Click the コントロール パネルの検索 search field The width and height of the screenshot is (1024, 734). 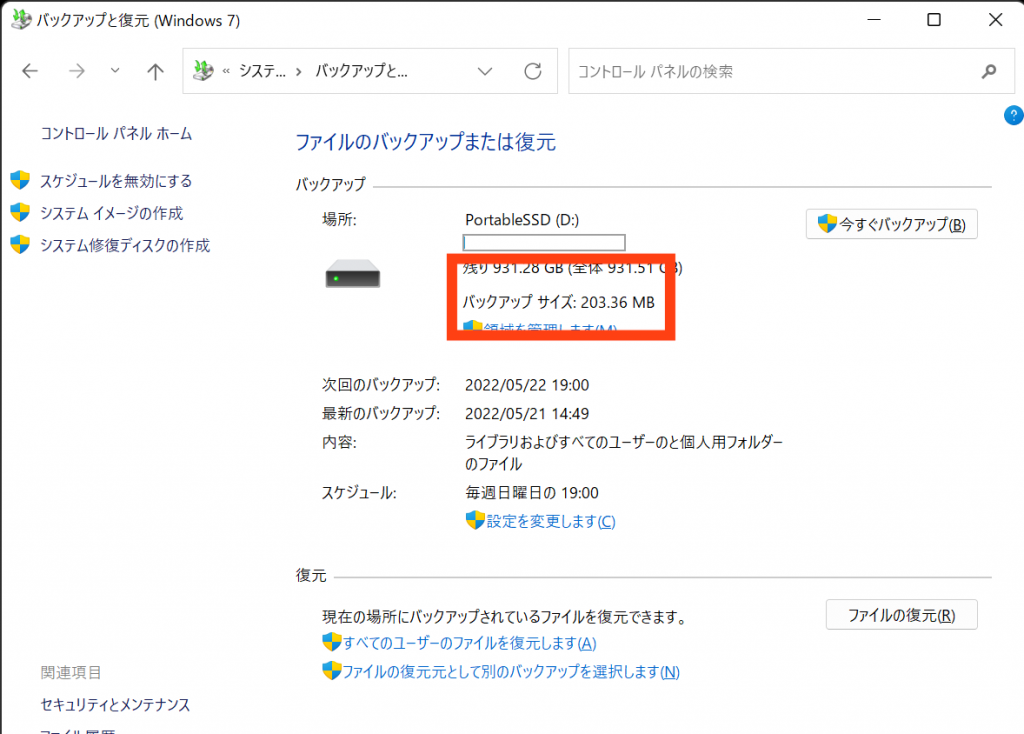770,71
